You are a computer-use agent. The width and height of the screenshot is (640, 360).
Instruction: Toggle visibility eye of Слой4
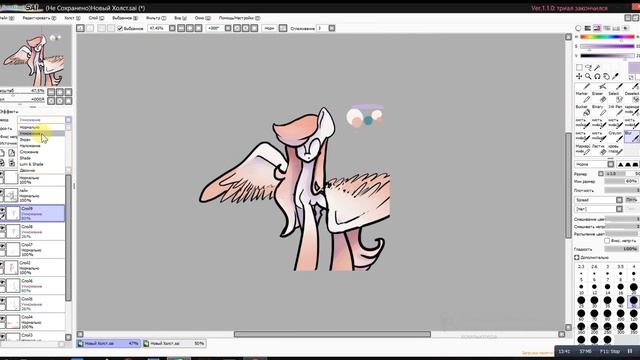coord(2,318)
